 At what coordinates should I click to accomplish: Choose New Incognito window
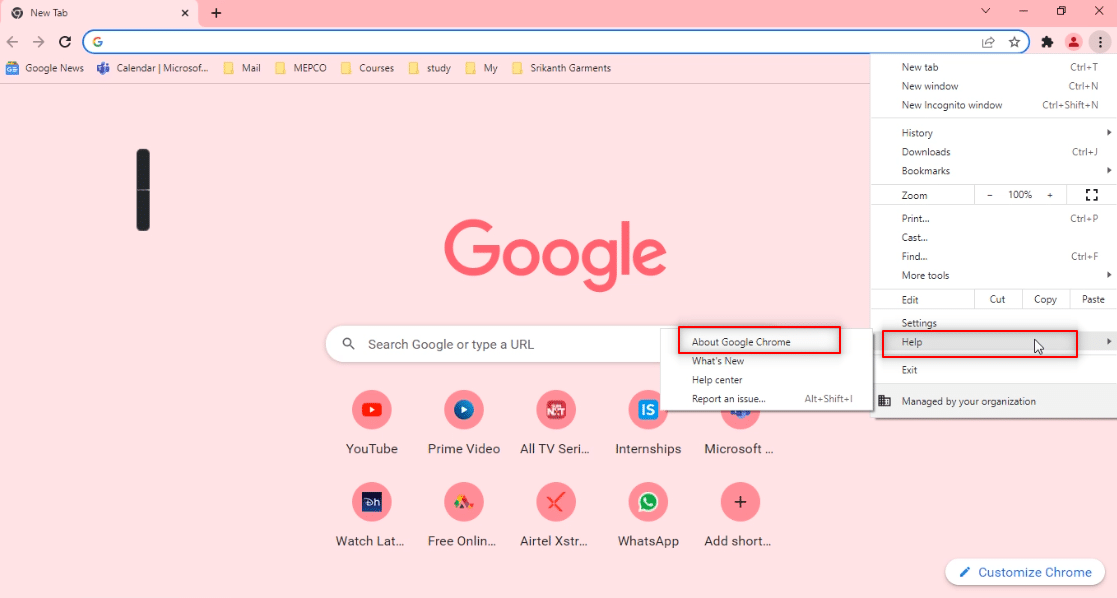994,105
